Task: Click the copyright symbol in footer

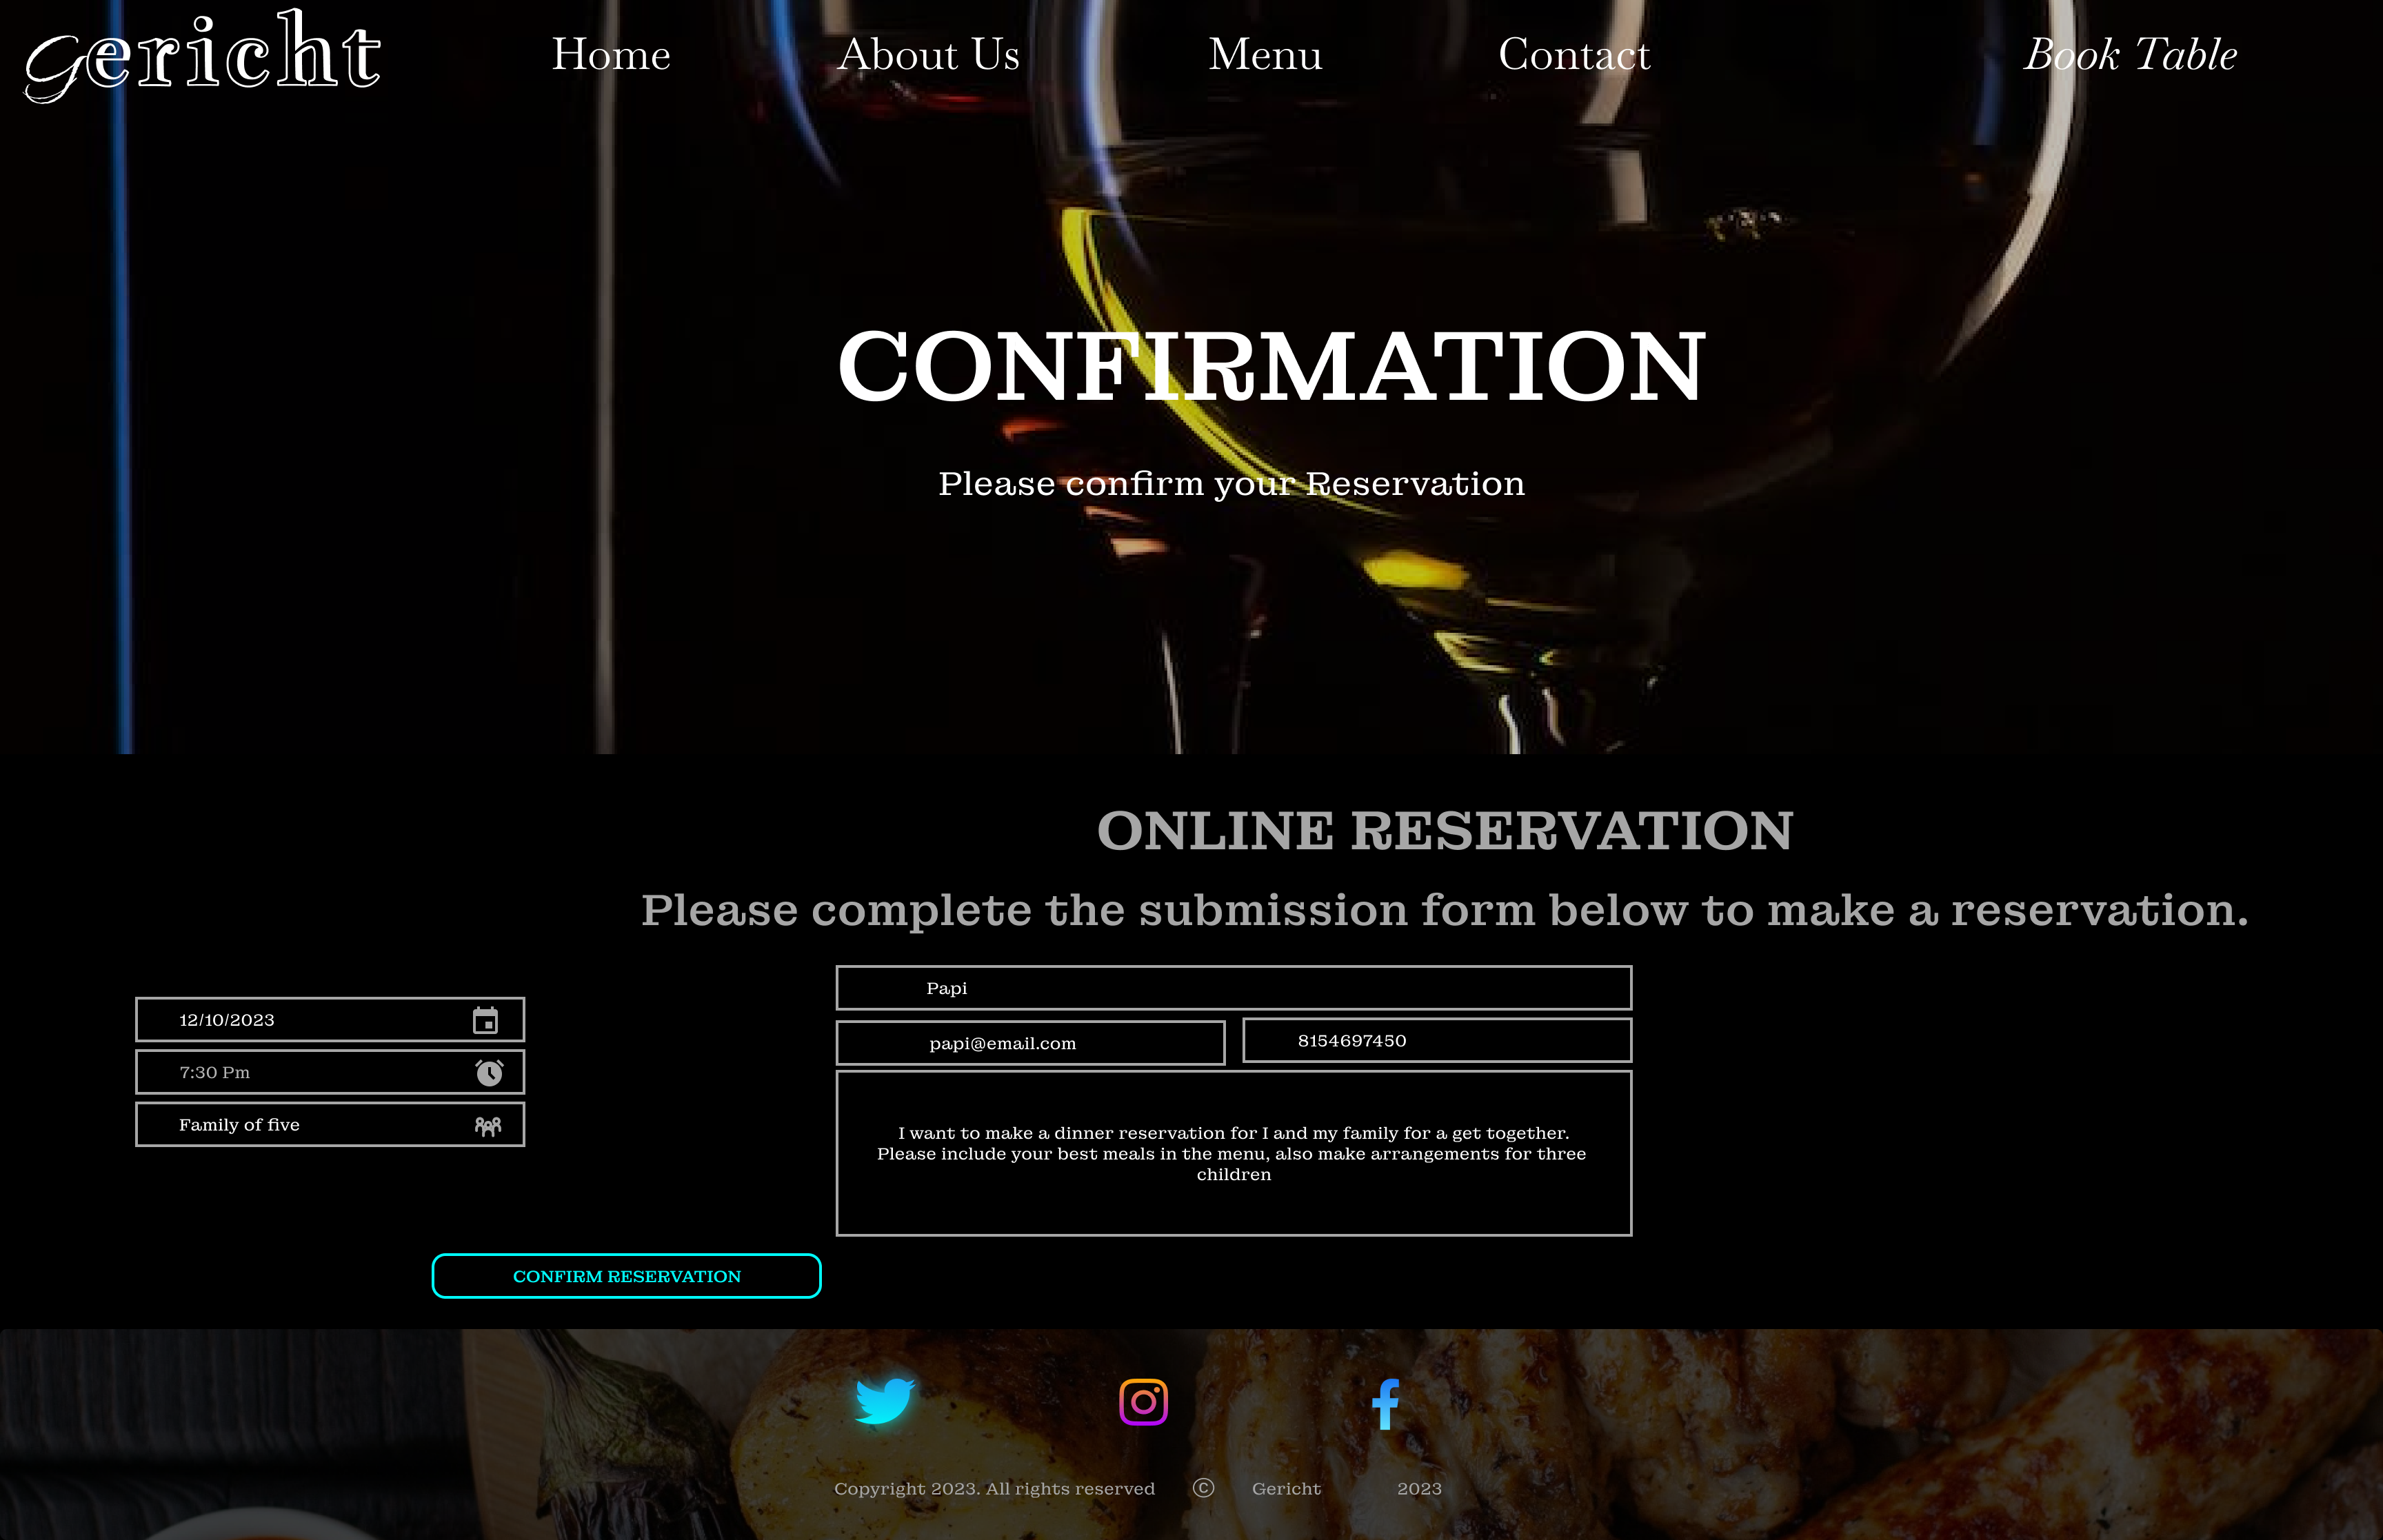Action: click(x=1203, y=1488)
